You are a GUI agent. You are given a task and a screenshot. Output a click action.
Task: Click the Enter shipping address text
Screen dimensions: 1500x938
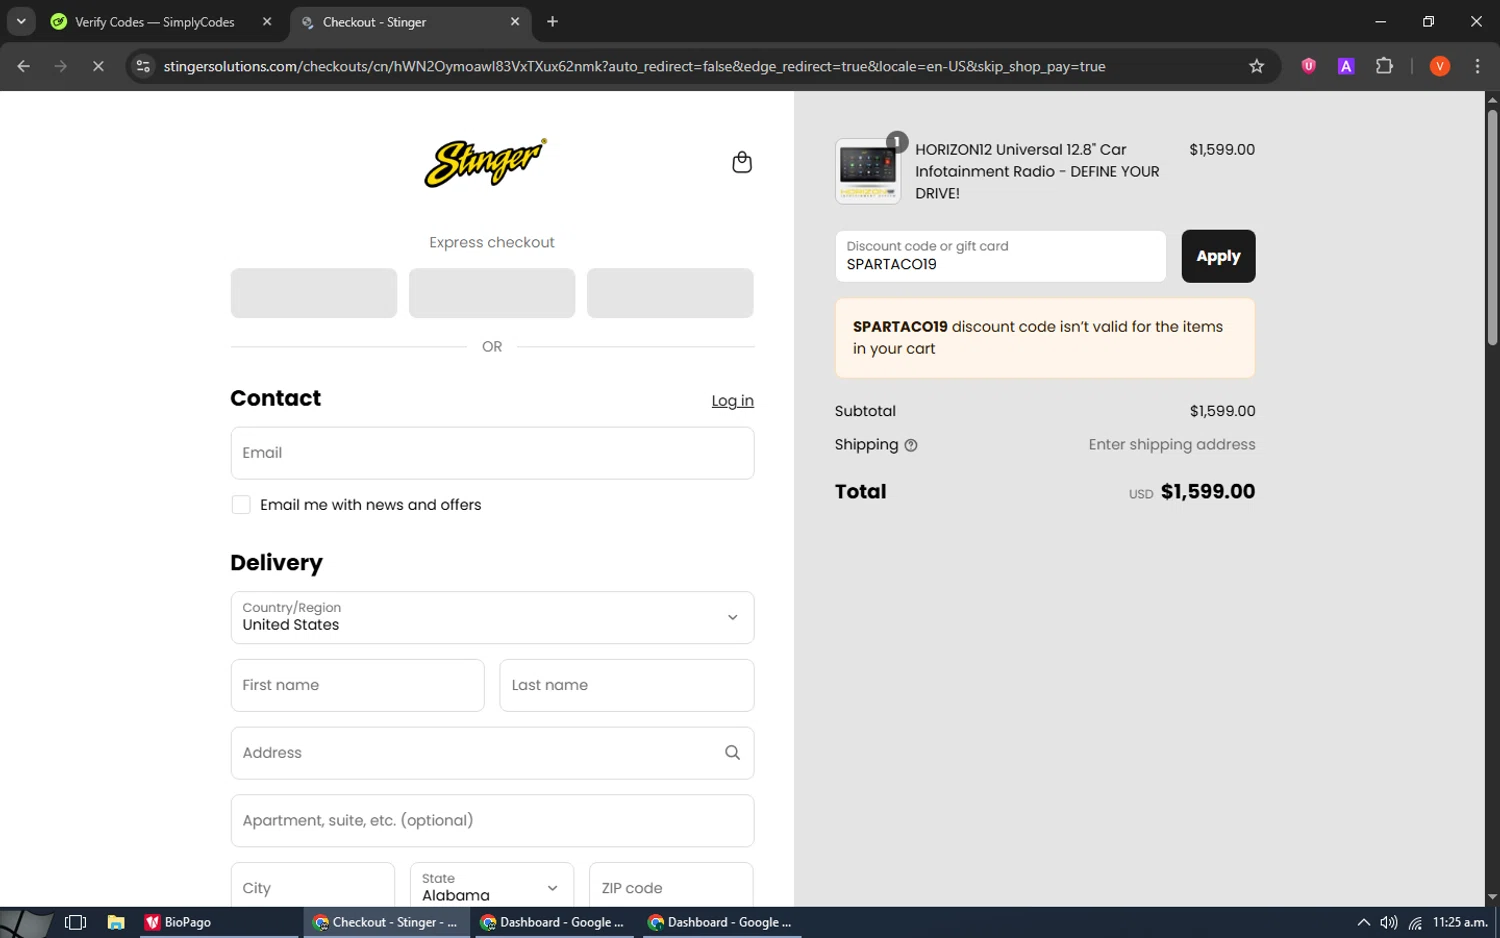[1171, 445]
